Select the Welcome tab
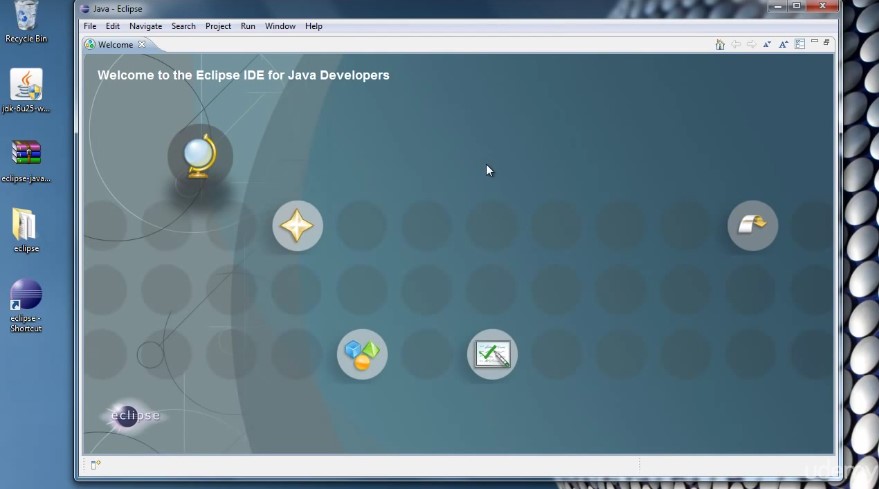Screen dimensions: 879x489 point(114,45)
